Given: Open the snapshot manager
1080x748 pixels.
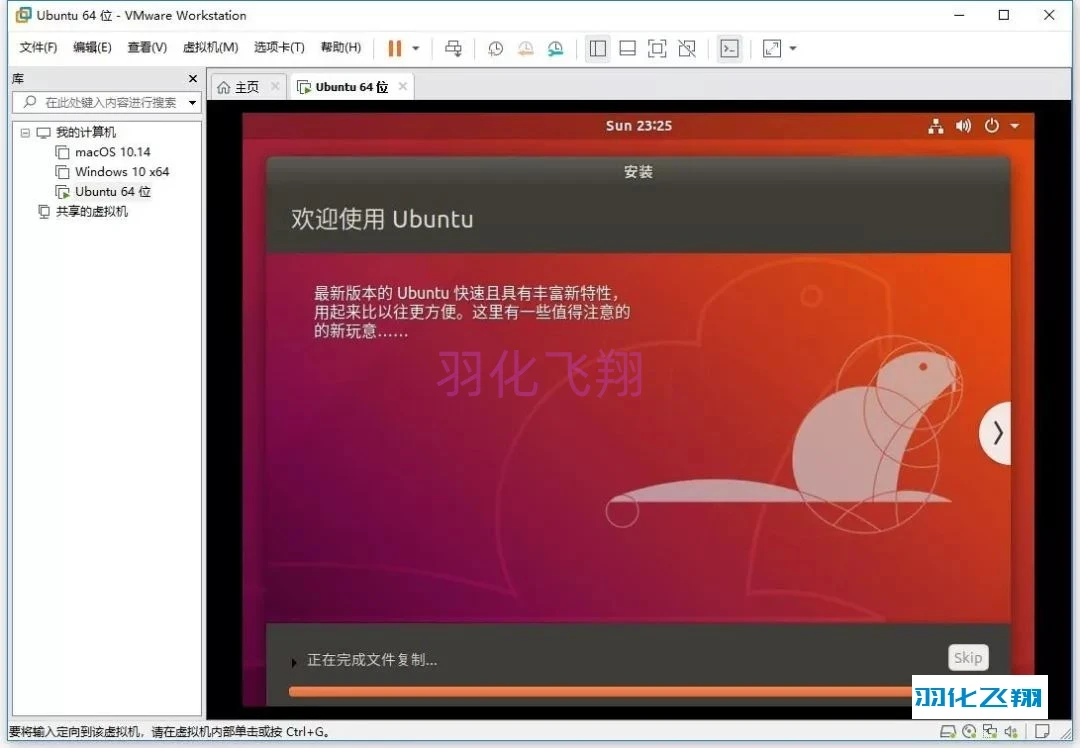Looking at the screenshot, I should click(x=555, y=48).
